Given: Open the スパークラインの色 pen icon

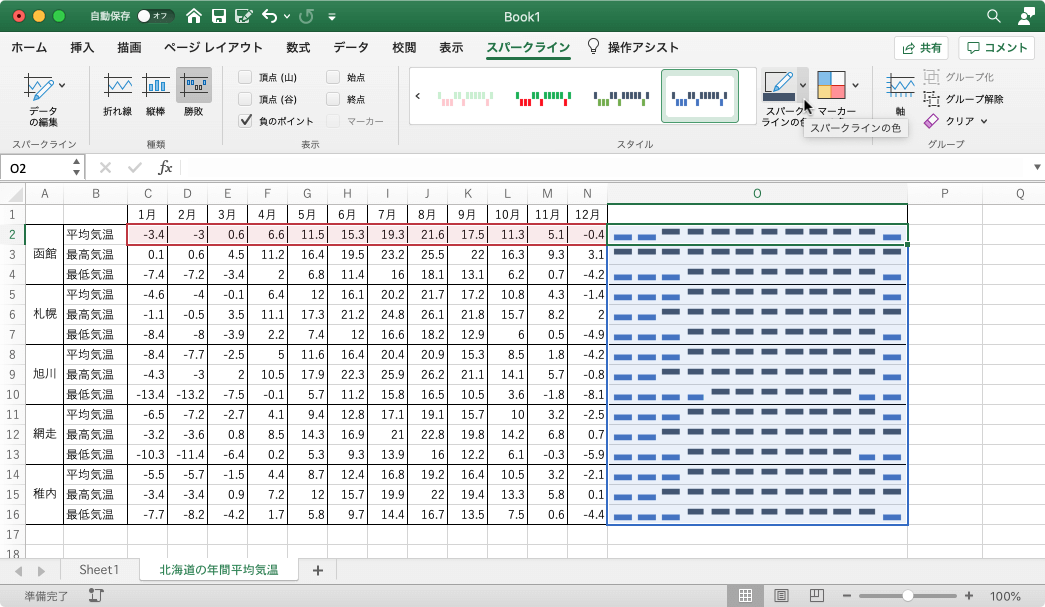Looking at the screenshot, I should coord(779,86).
